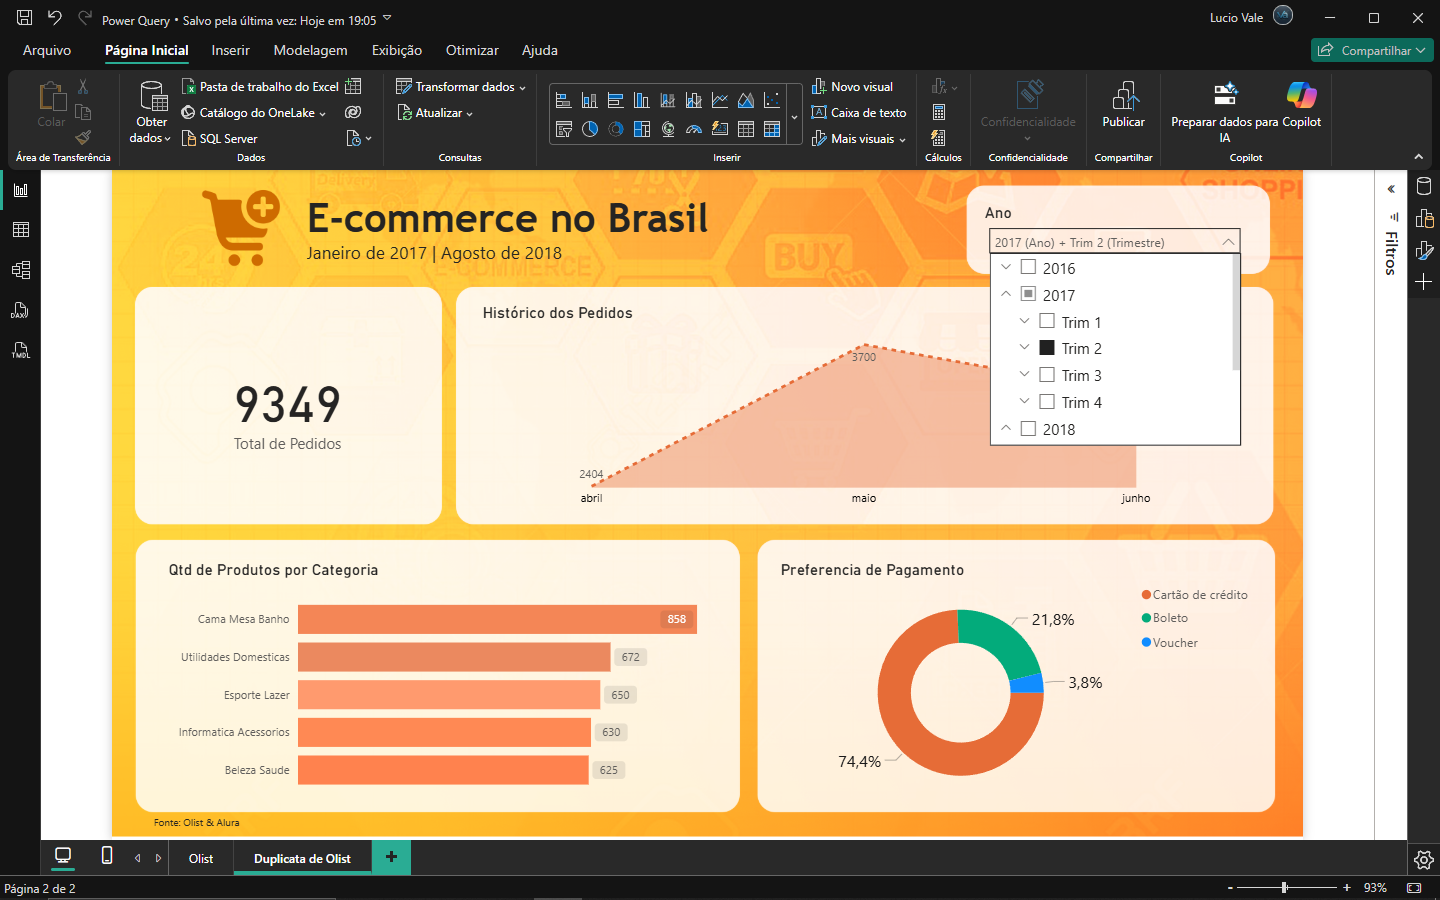Screen dimensions: 1440x900
Task: Check the Trim 1 checkbox
Action: coord(1047,321)
